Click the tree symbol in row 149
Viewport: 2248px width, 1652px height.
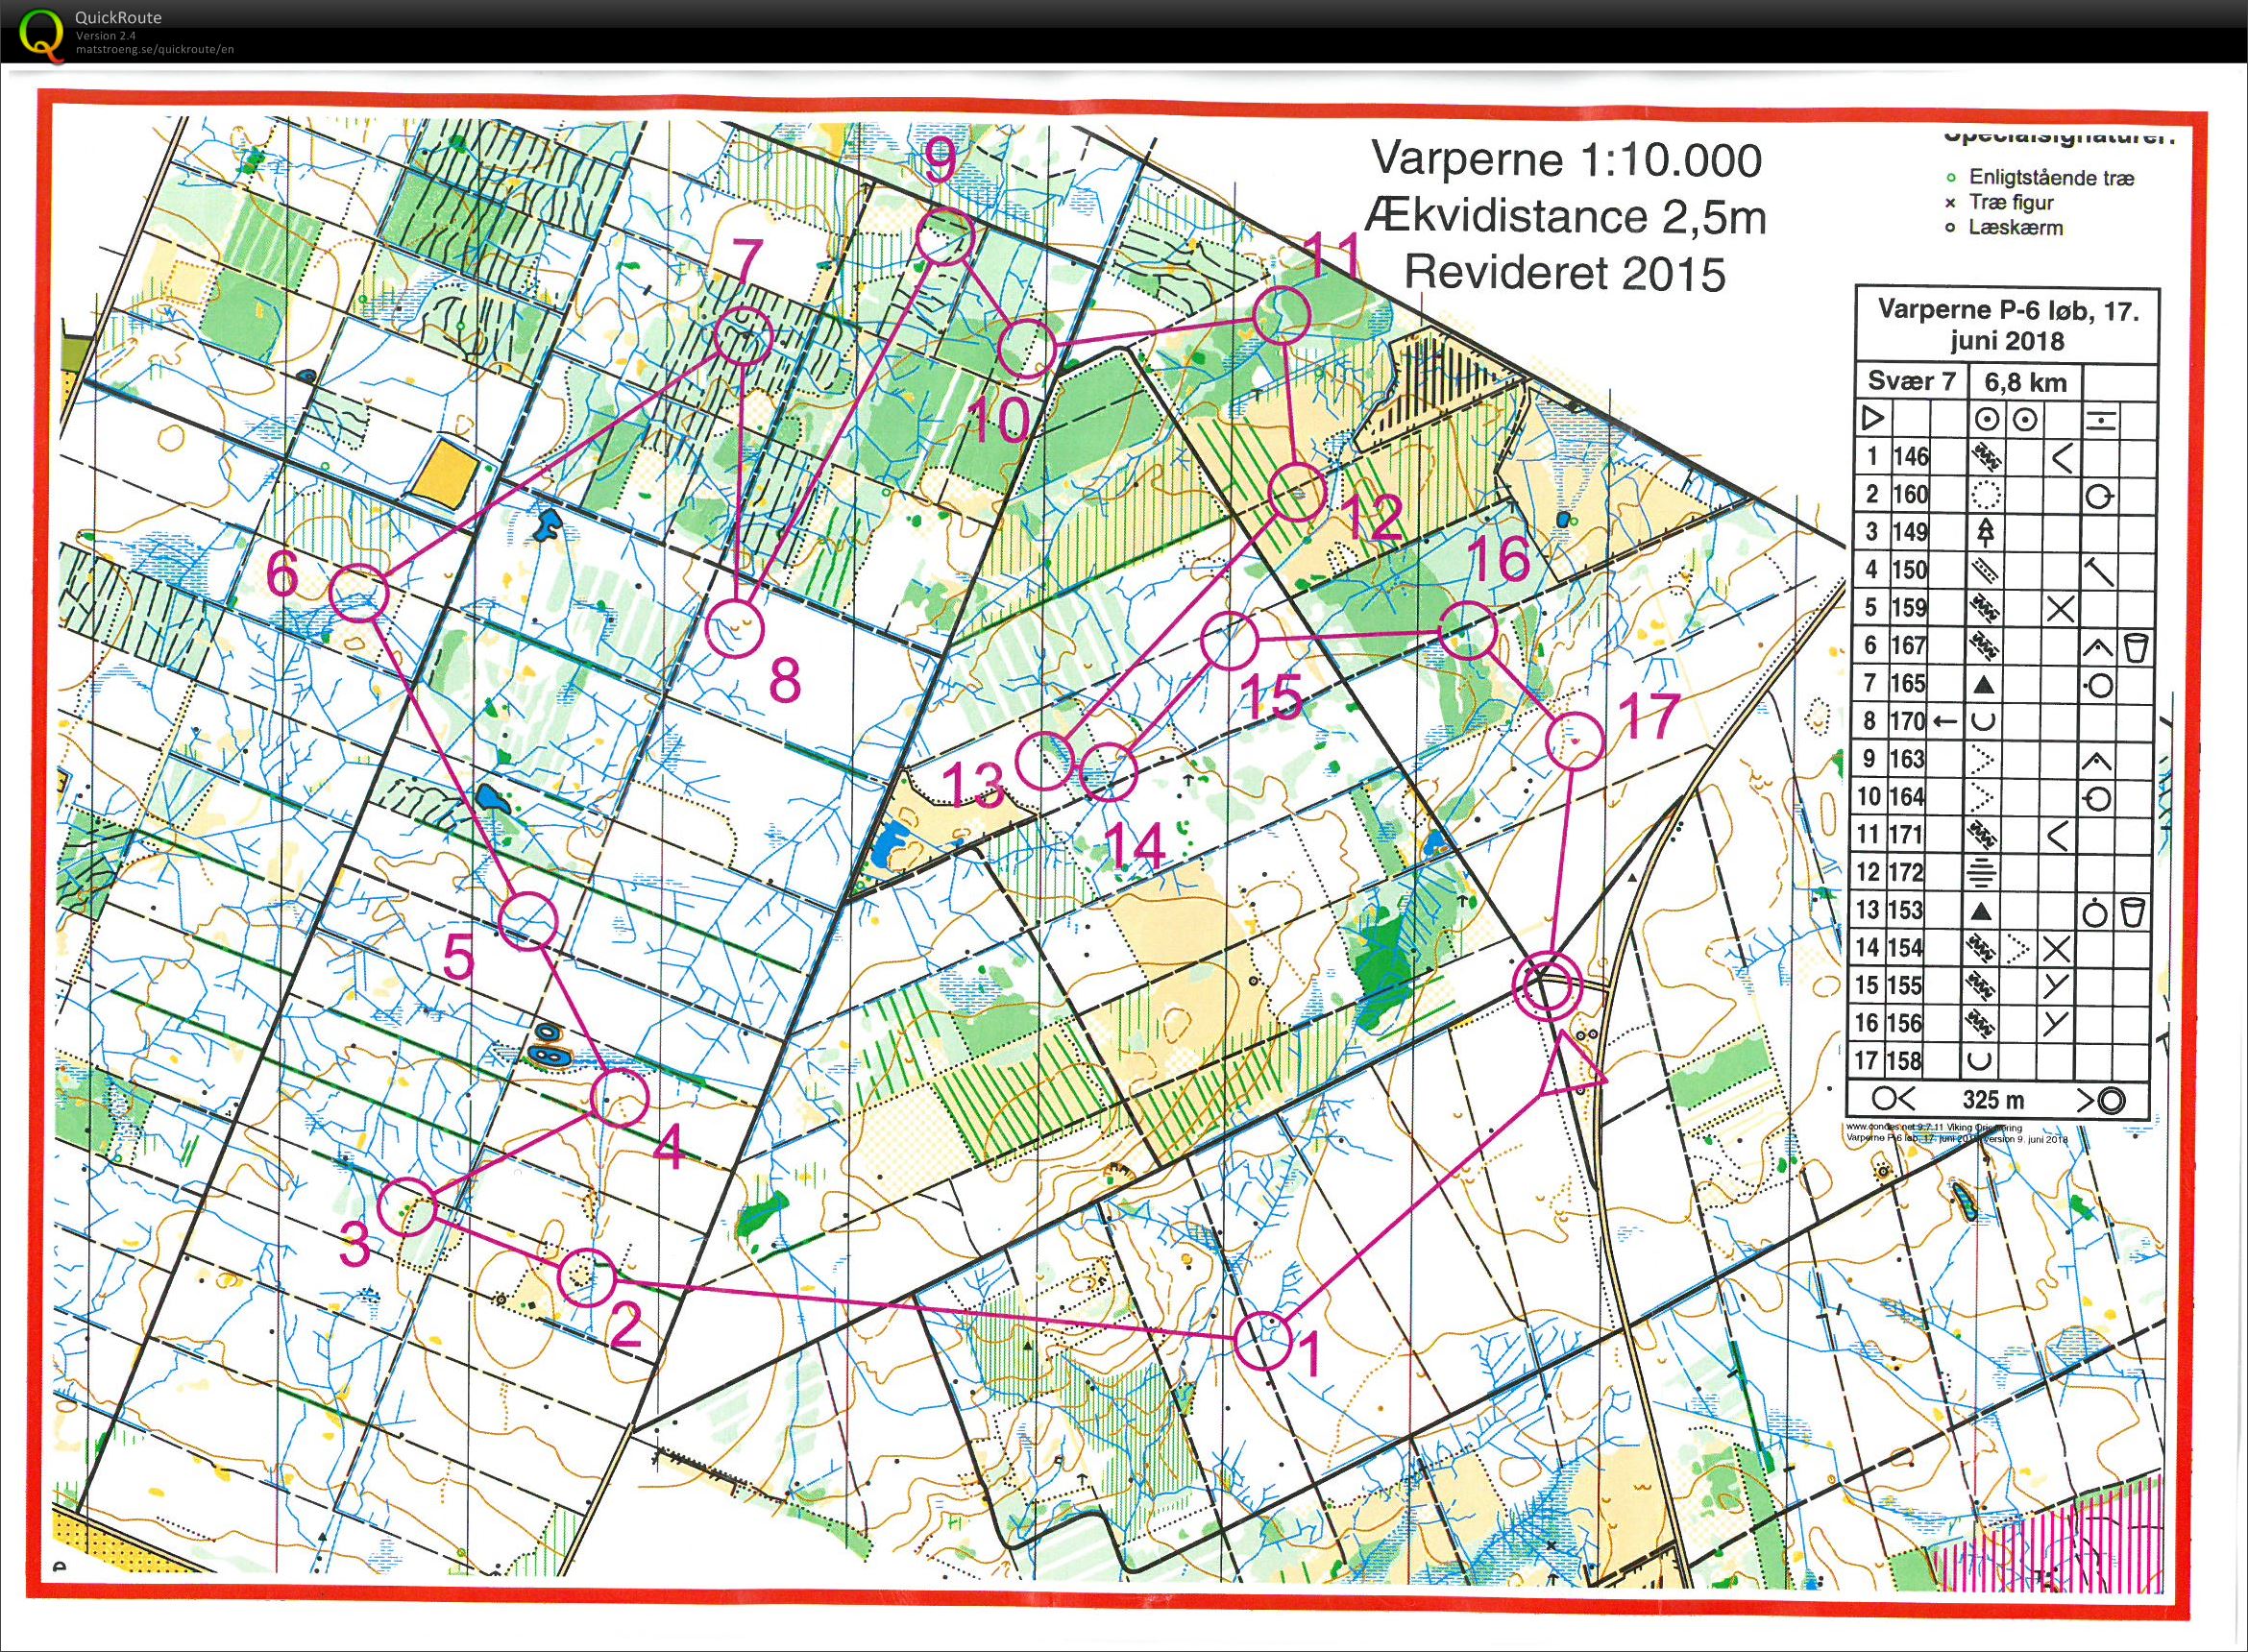pos(1984,532)
